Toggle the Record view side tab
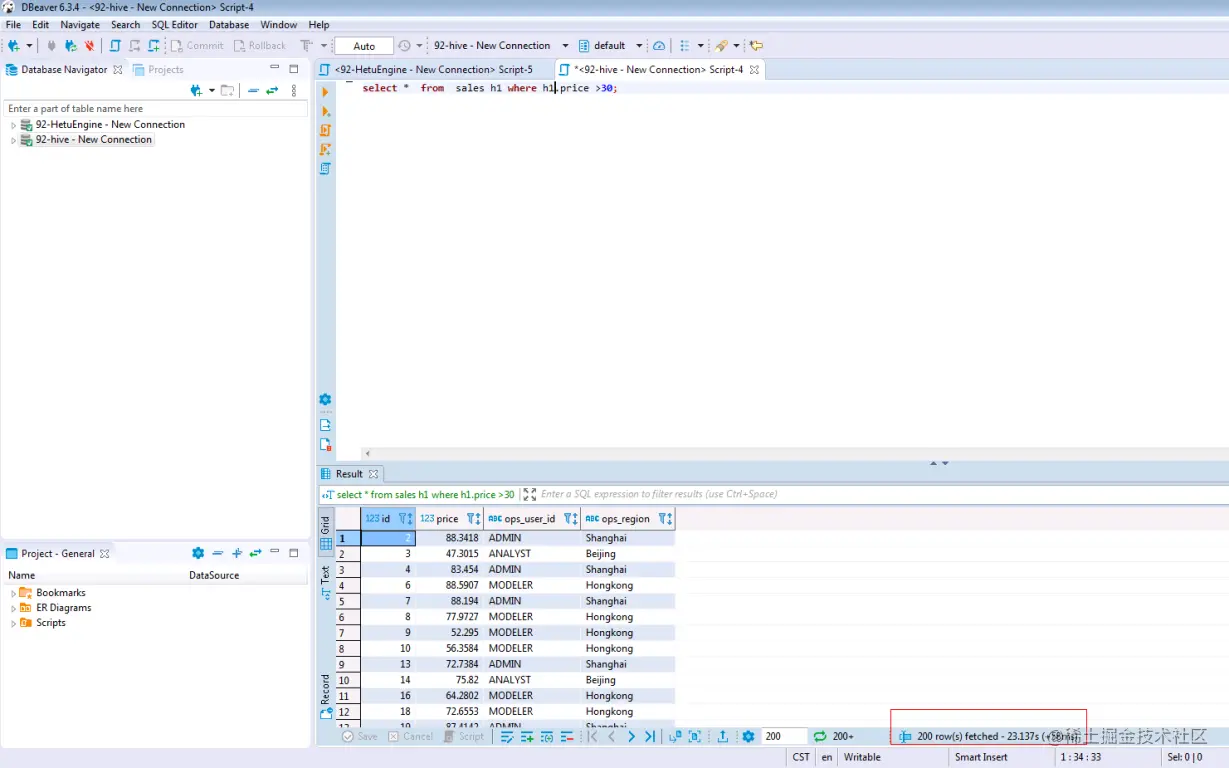The image size is (1229, 768). click(x=326, y=697)
